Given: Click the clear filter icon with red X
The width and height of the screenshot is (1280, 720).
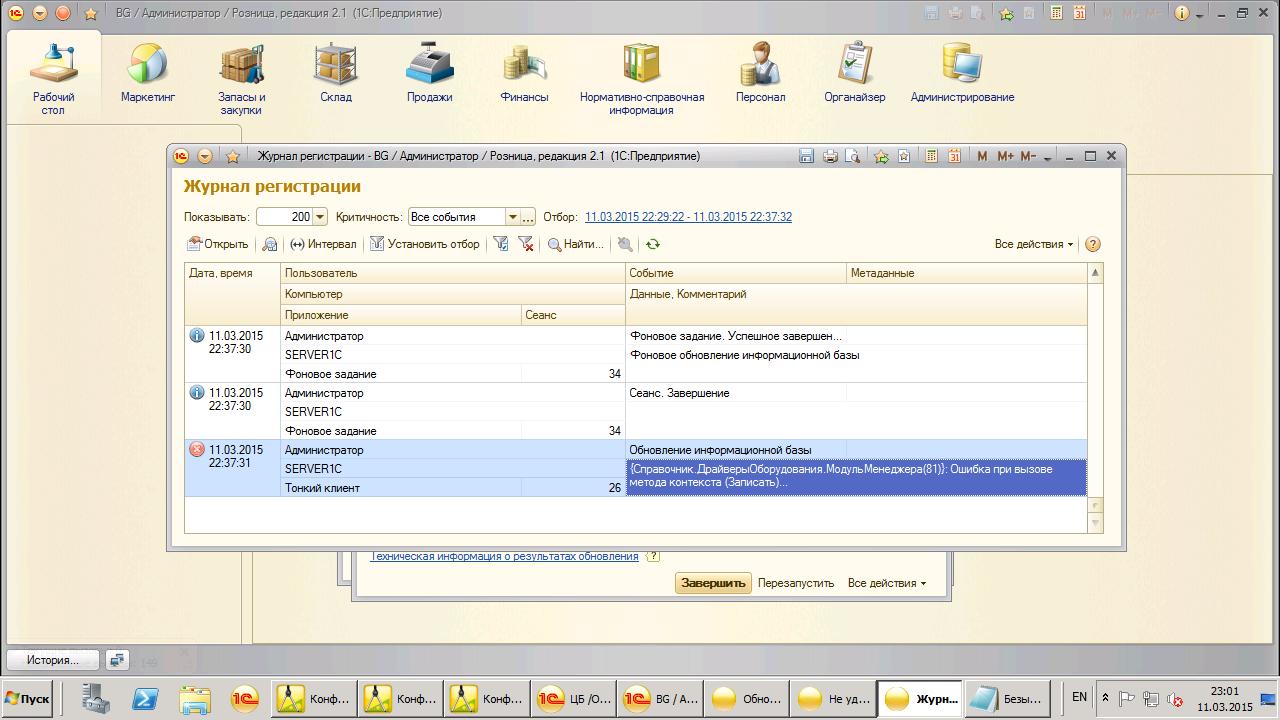Looking at the screenshot, I should [526, 244].
